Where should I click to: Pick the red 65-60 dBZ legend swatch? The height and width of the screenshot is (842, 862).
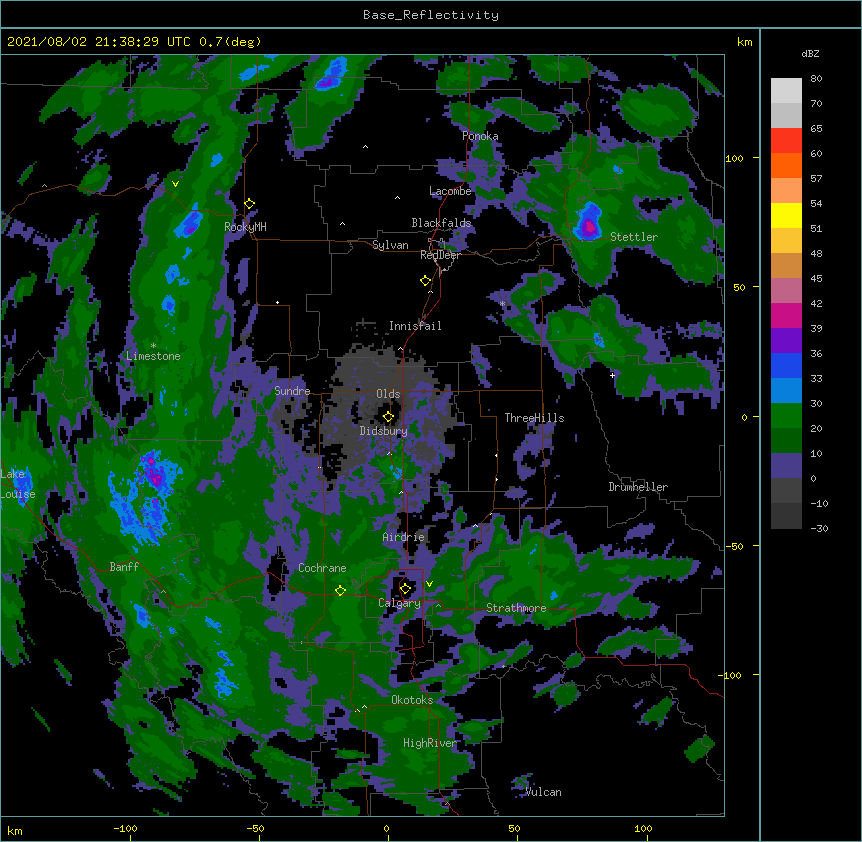pyautogui.click(x=786, y=141)
